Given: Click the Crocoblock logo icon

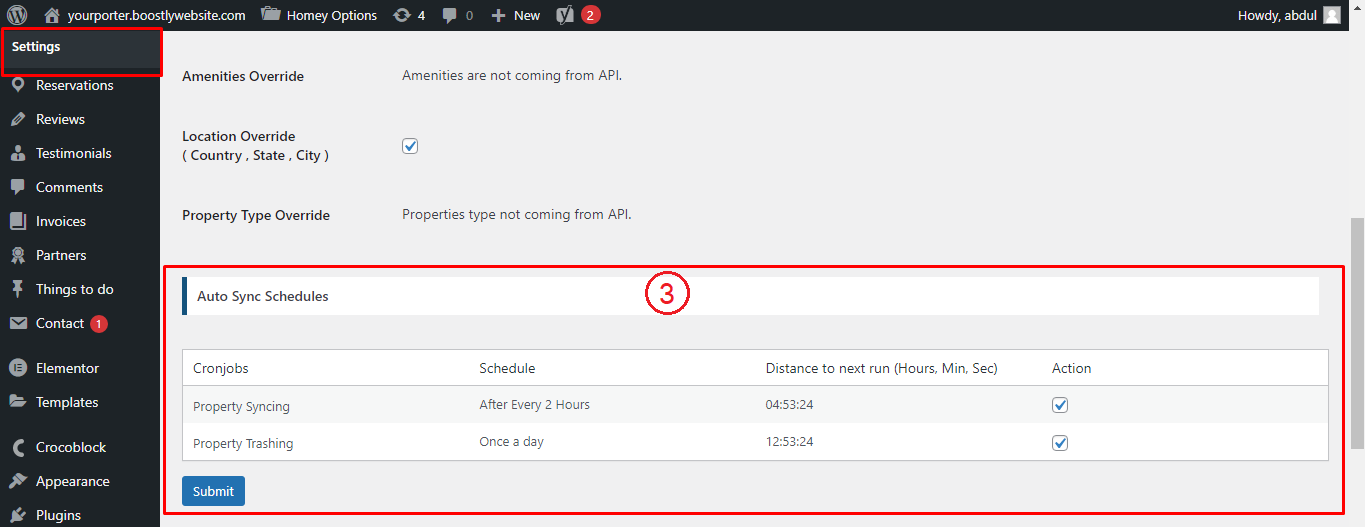Looking at the screenshot, I should (x=17, y=447).
